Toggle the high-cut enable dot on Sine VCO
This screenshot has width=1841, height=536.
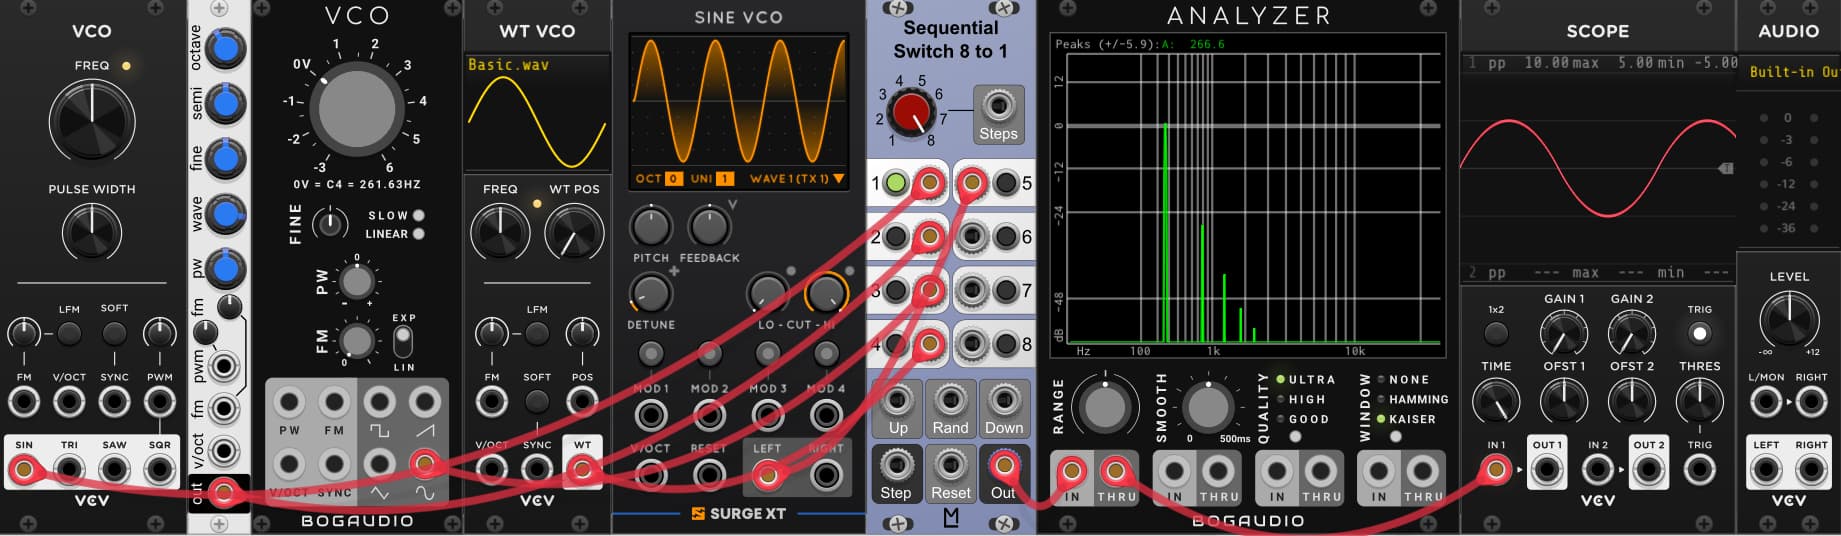tap(850, 271)
